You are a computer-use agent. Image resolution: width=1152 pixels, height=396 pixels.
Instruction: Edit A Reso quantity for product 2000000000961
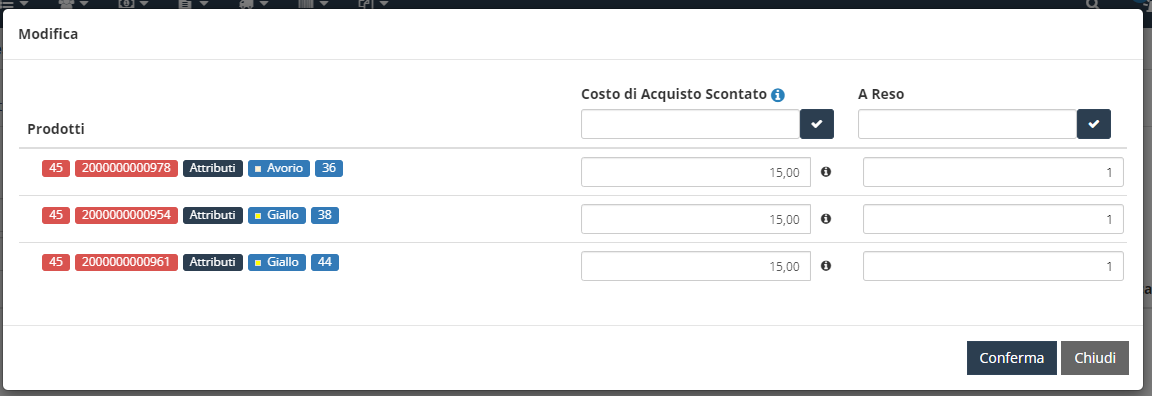coord(993,266)
